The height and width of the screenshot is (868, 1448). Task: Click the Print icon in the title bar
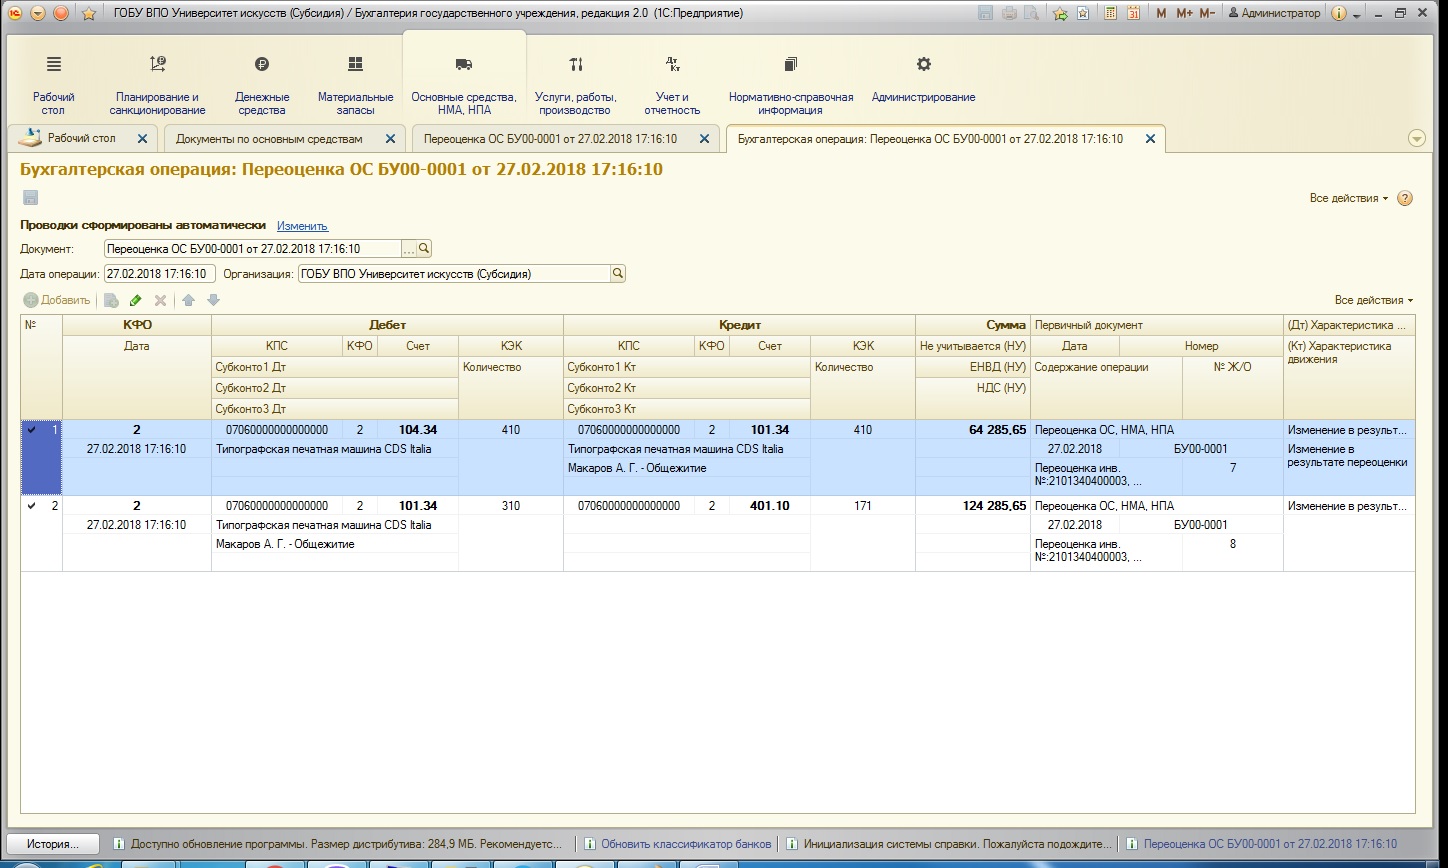pyautogui.click(x=1010, y=13)
